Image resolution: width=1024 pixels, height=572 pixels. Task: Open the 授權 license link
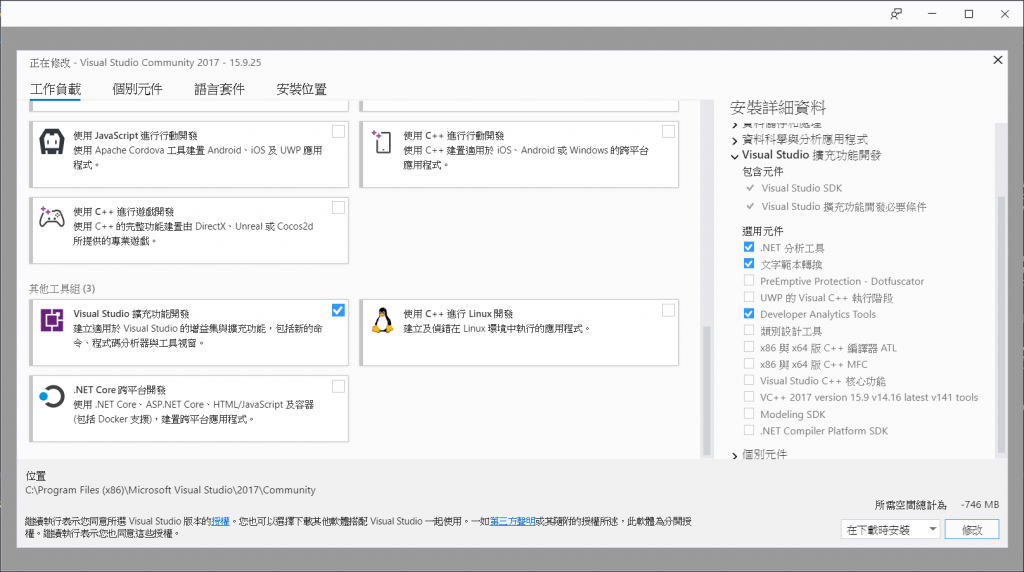(x=221, y=521)
